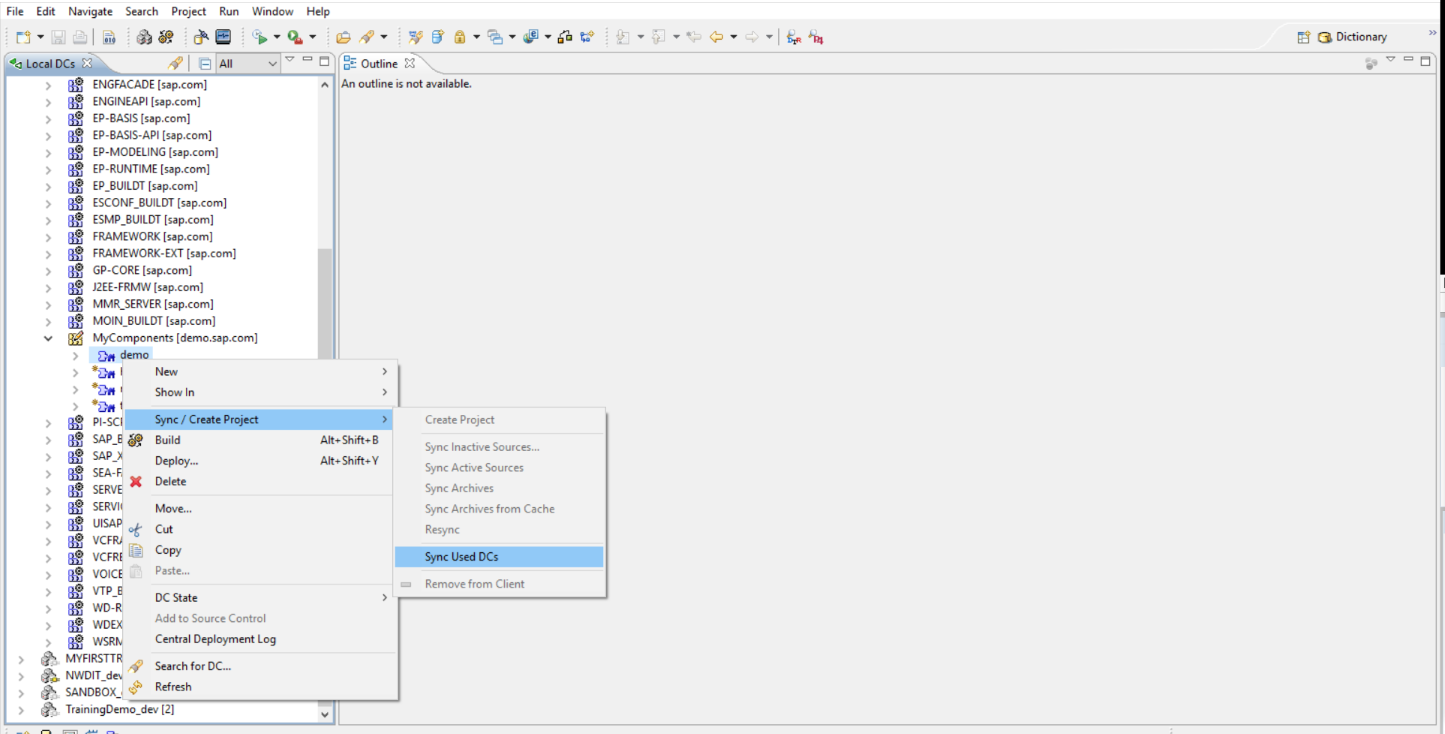
Task: Expand the demo DC node
Action: click(x=76, y=355)
